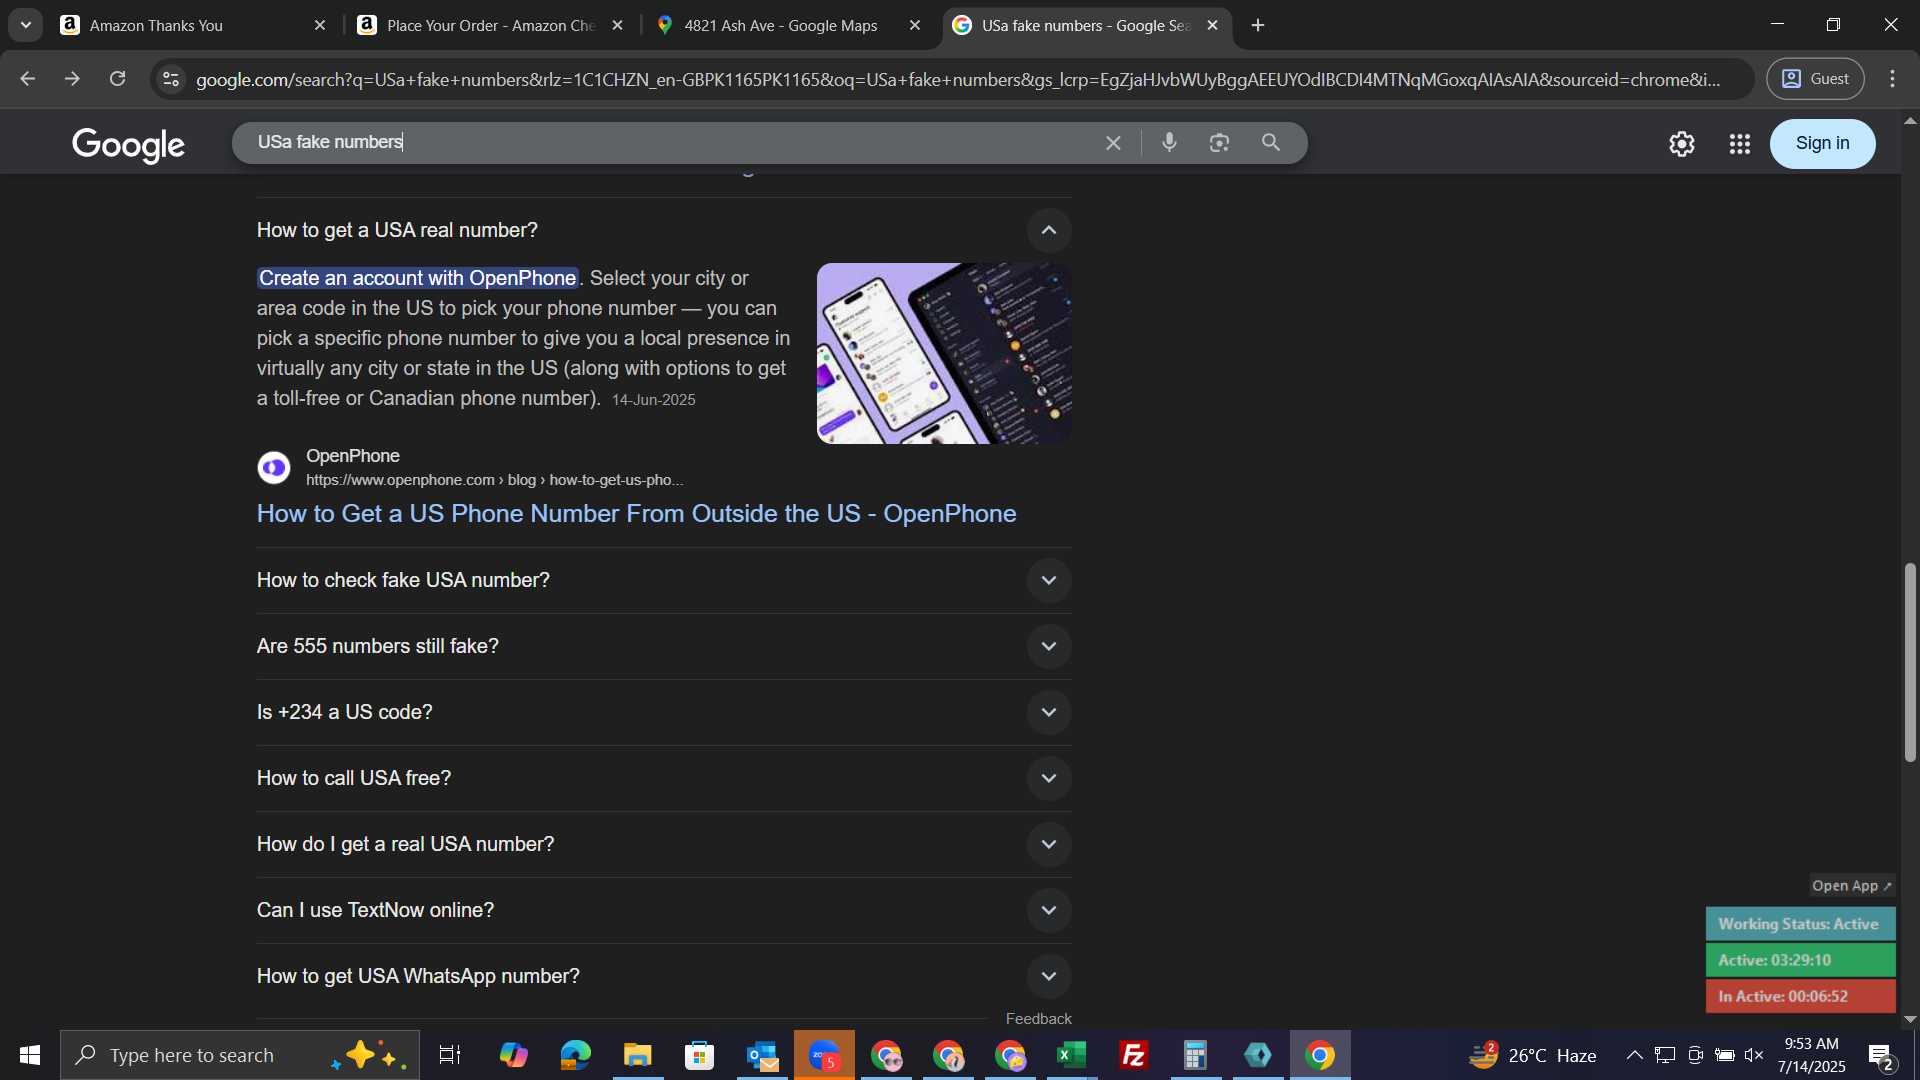The width and height of the screenshot is (1920, 1080).
Task: Click highlighted 'Create an account with OpenPhone' text
Action: (x=418, y=279)
